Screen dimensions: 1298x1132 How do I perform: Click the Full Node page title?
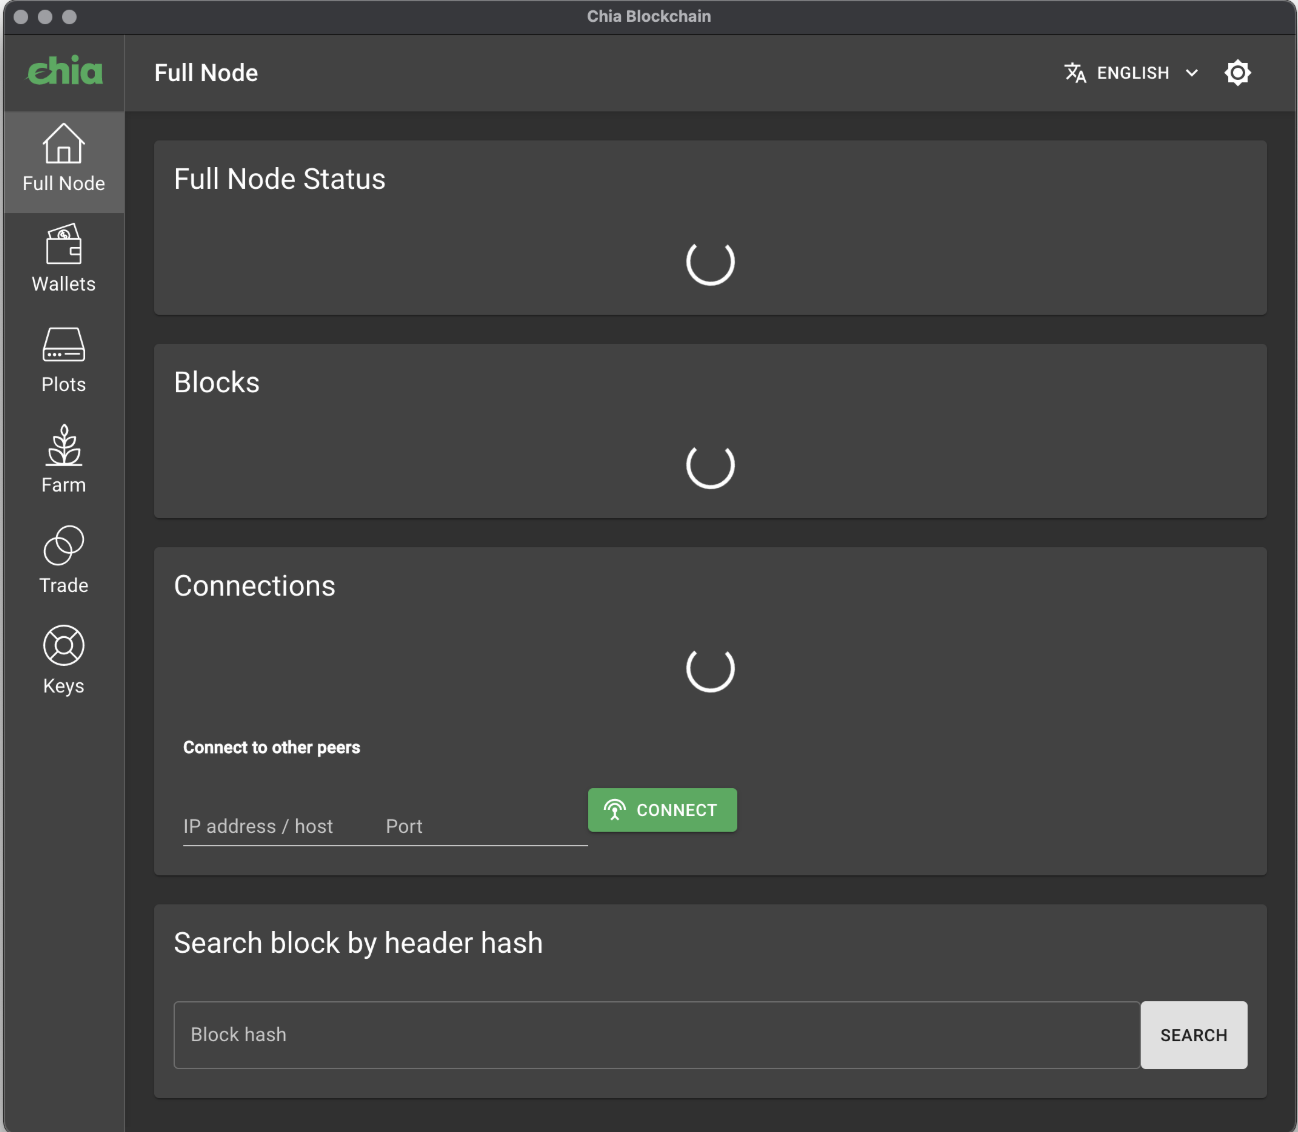pyautogui.click(x=206, y=73)
